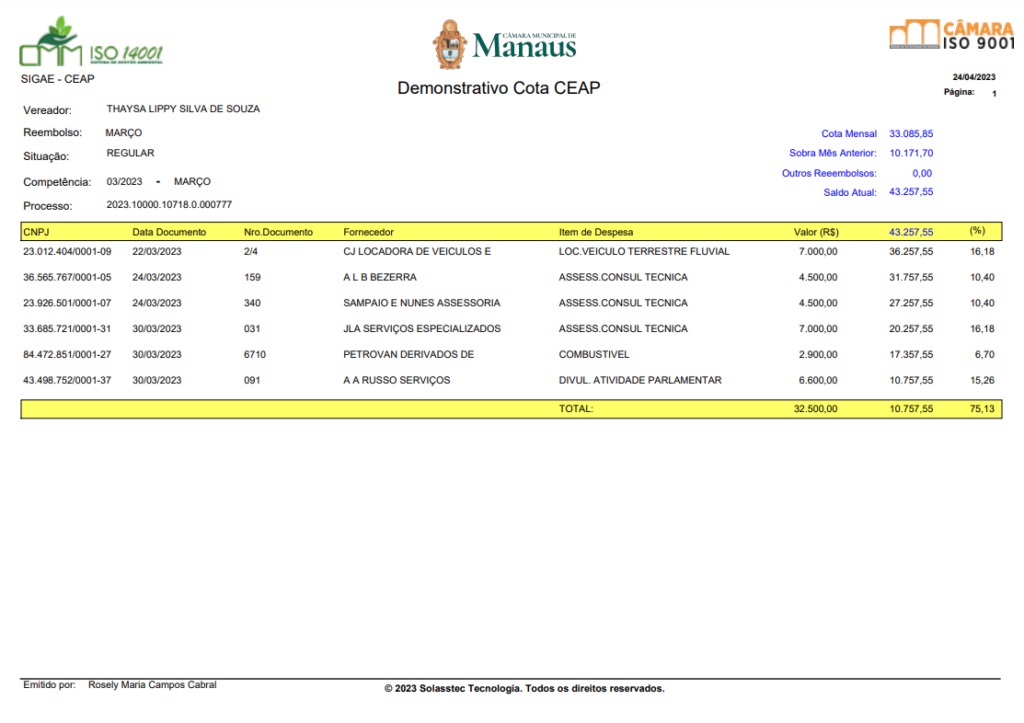Click supplier 'A A RUSSO SERVIÇOS'
1024x723 pixels.
(x=396, y=380)
